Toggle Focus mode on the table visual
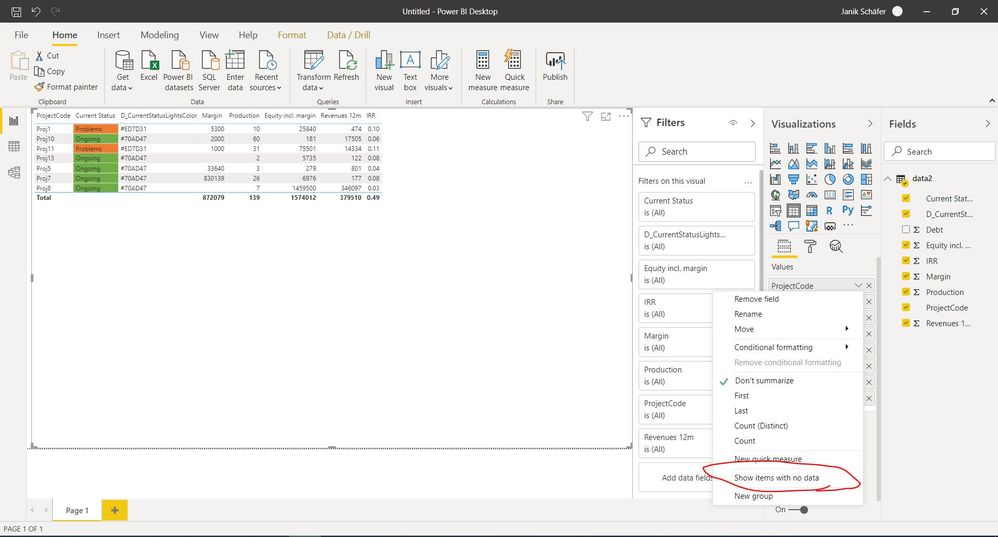The width and height of the screenshot is (998, 537). click(x=606, y=116)
